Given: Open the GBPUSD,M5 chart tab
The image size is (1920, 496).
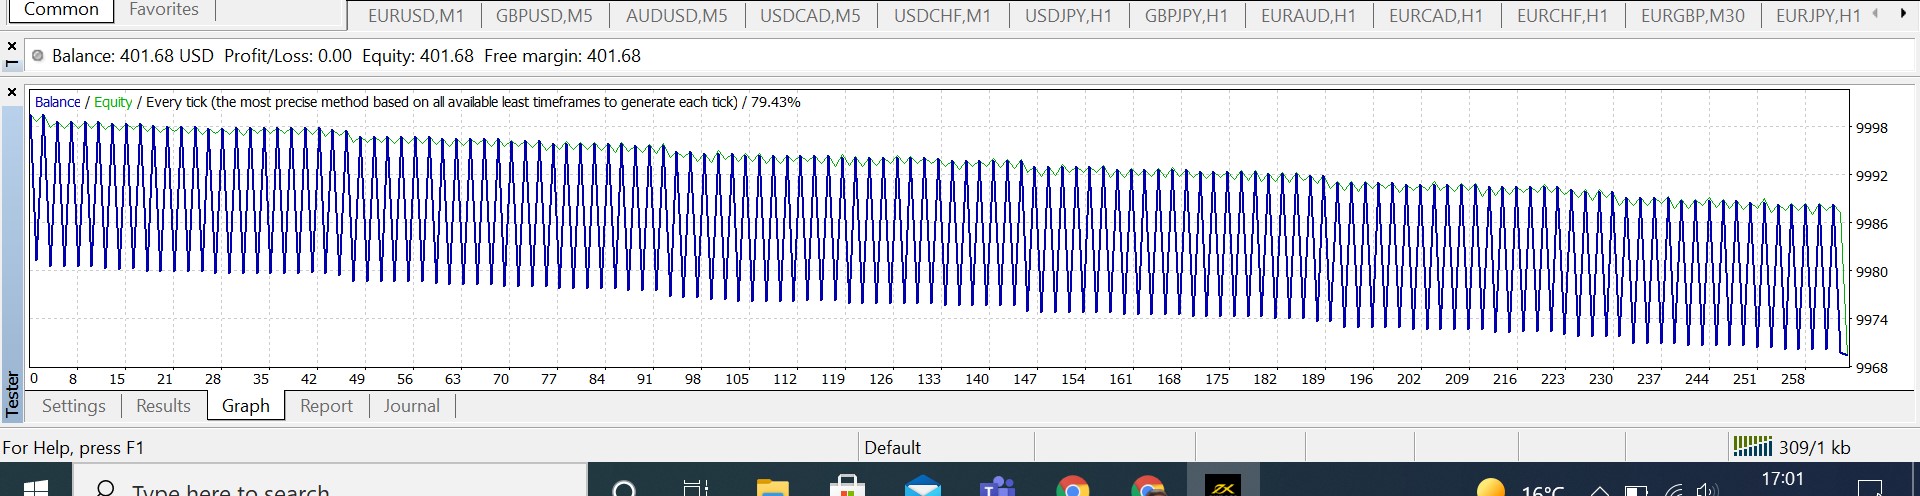Looking at the screenshot, I should 544,15.
